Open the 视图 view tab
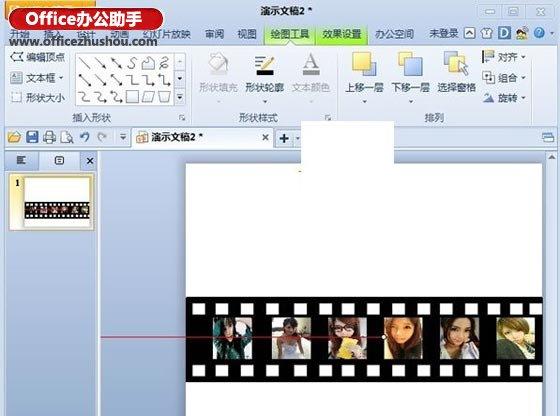Viewport: 560px width, 416px height. [x=247, y=34]
